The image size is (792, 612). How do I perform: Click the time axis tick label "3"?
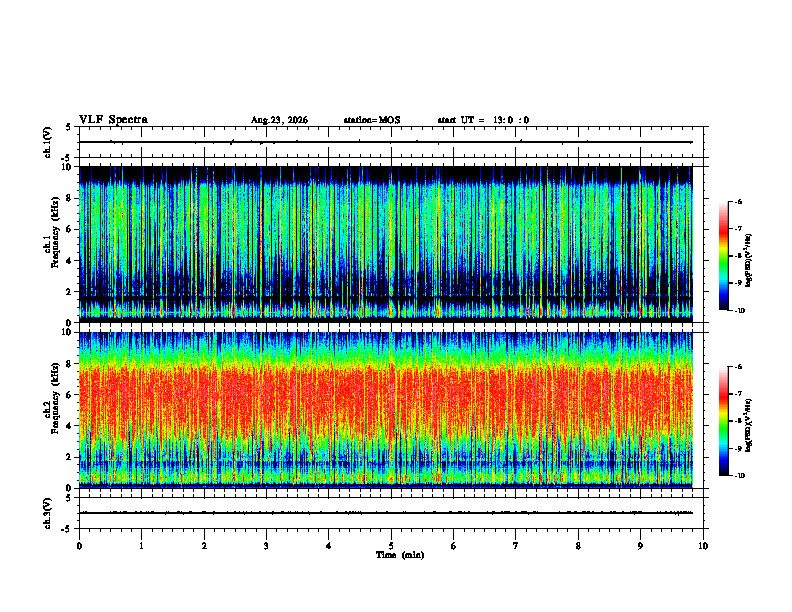pos(266,546)
